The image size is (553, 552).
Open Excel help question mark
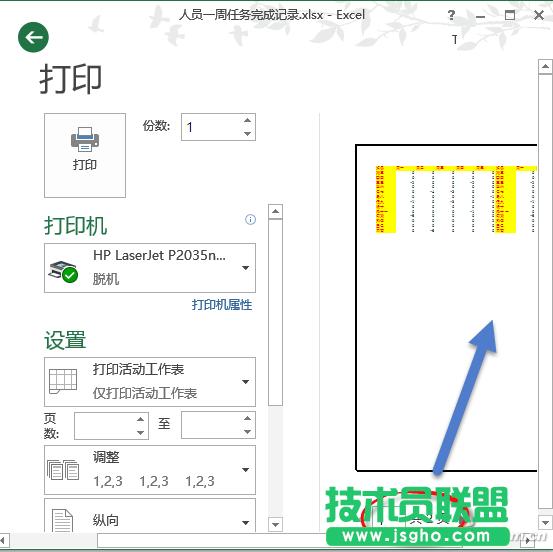pyautogui.click(x=451, y=15)
